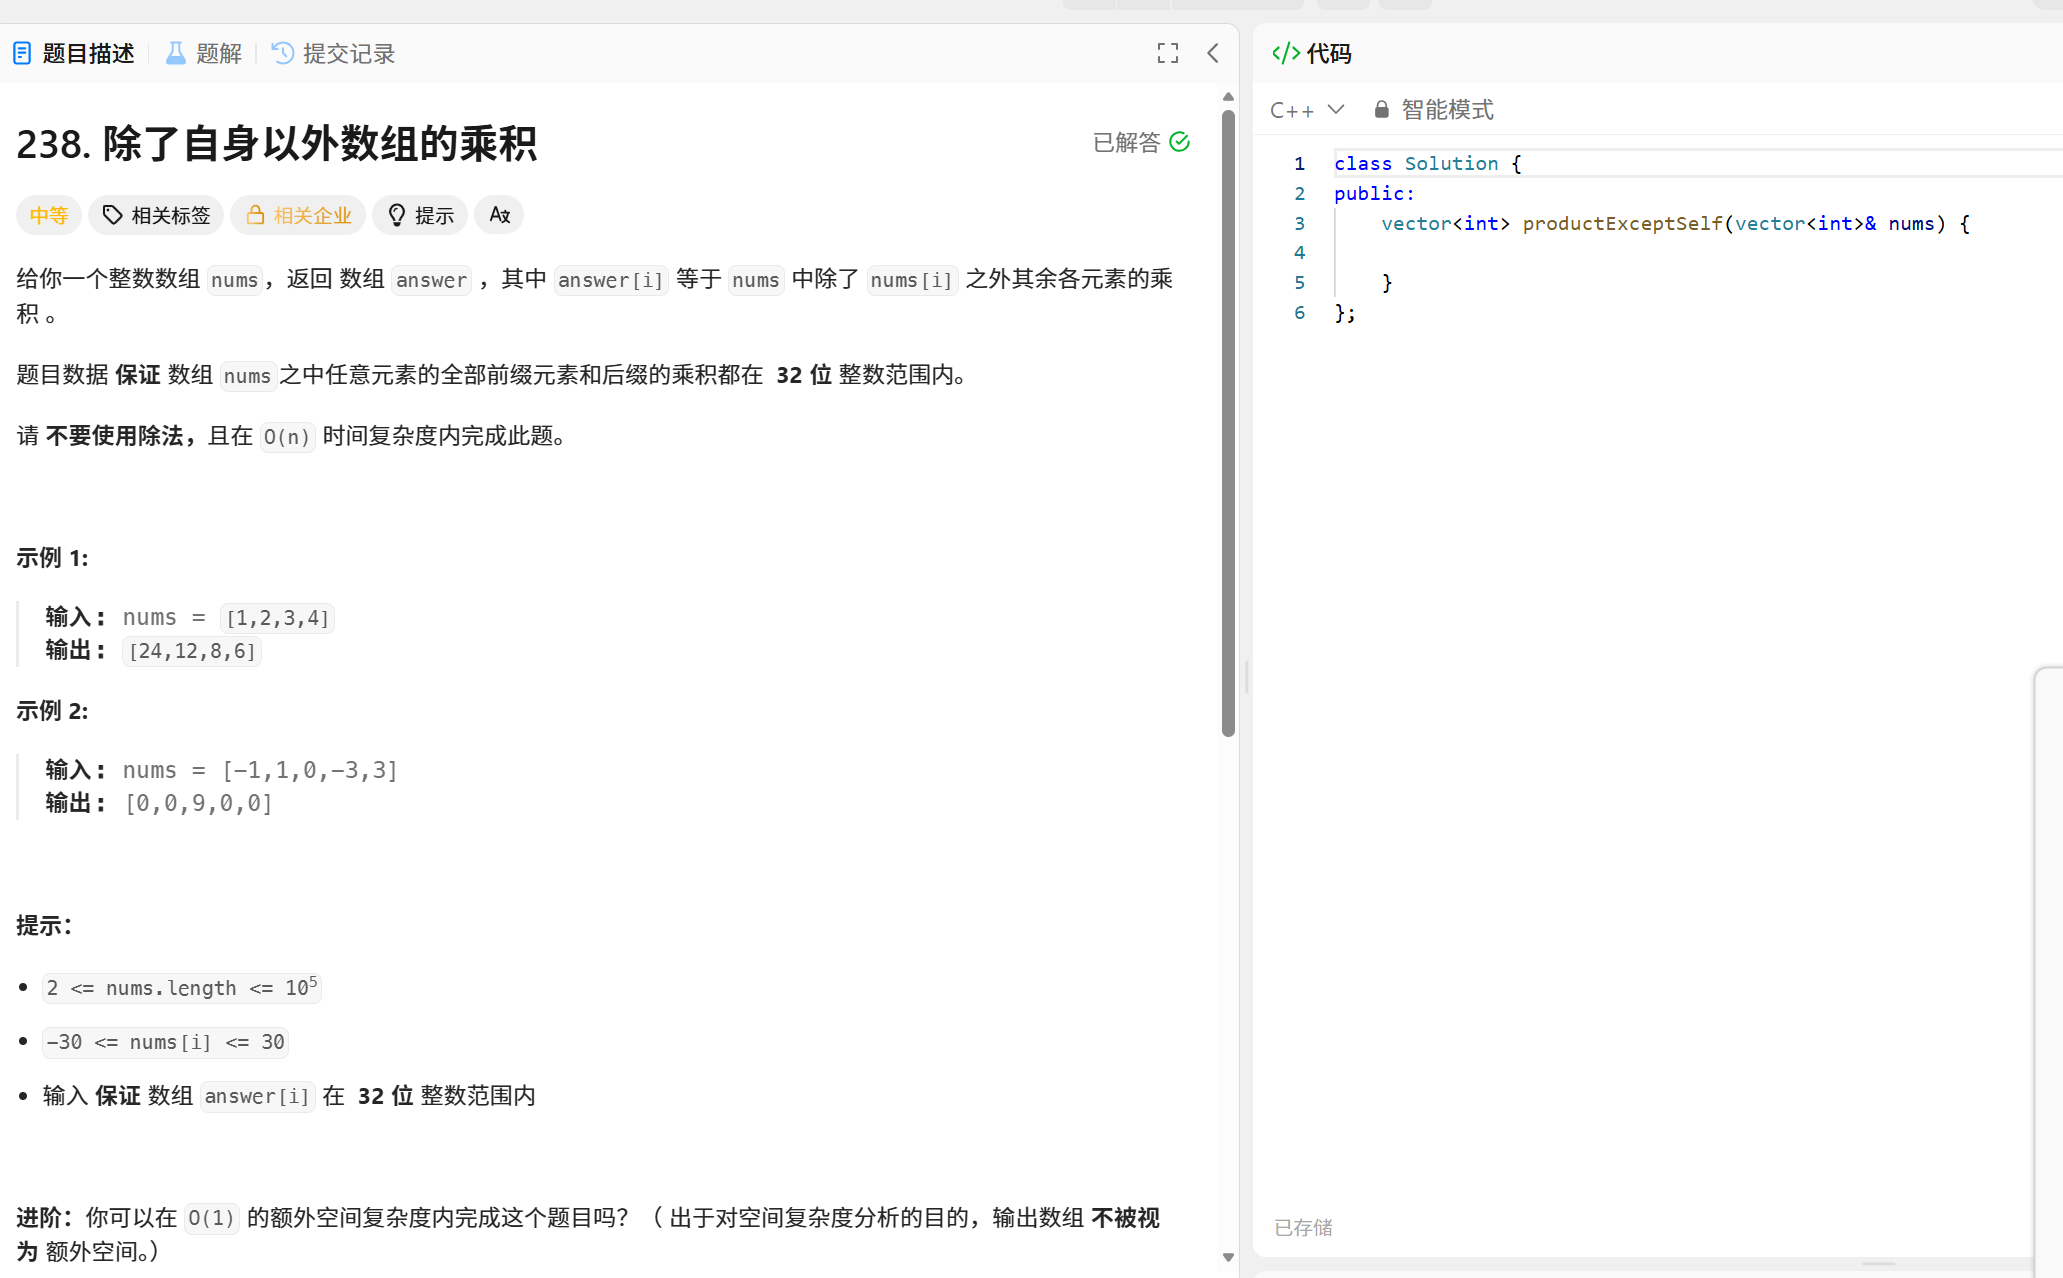Select the 题目描述 description tab
The height and width of the screenshot is (1278, 2063).
[74, 53]
